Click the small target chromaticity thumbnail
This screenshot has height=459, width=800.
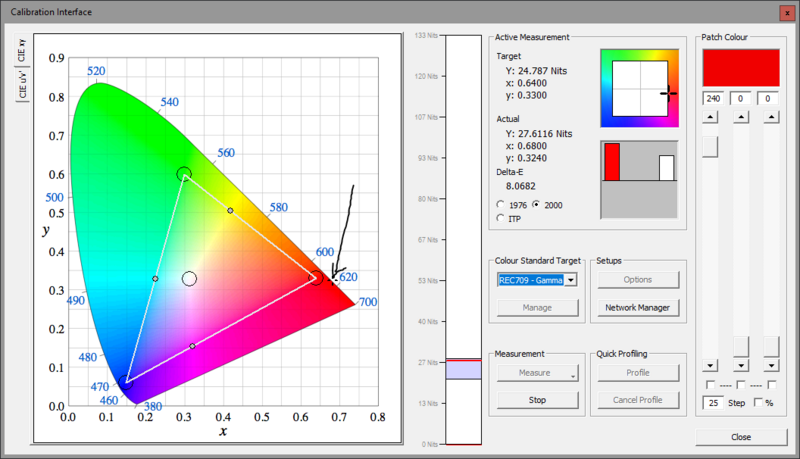640,88
